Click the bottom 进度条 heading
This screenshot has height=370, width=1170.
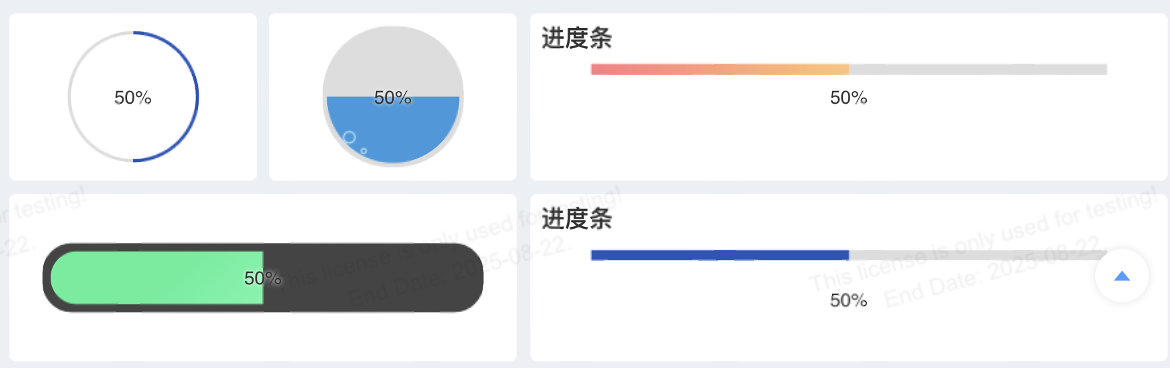(x=577, y=219)
